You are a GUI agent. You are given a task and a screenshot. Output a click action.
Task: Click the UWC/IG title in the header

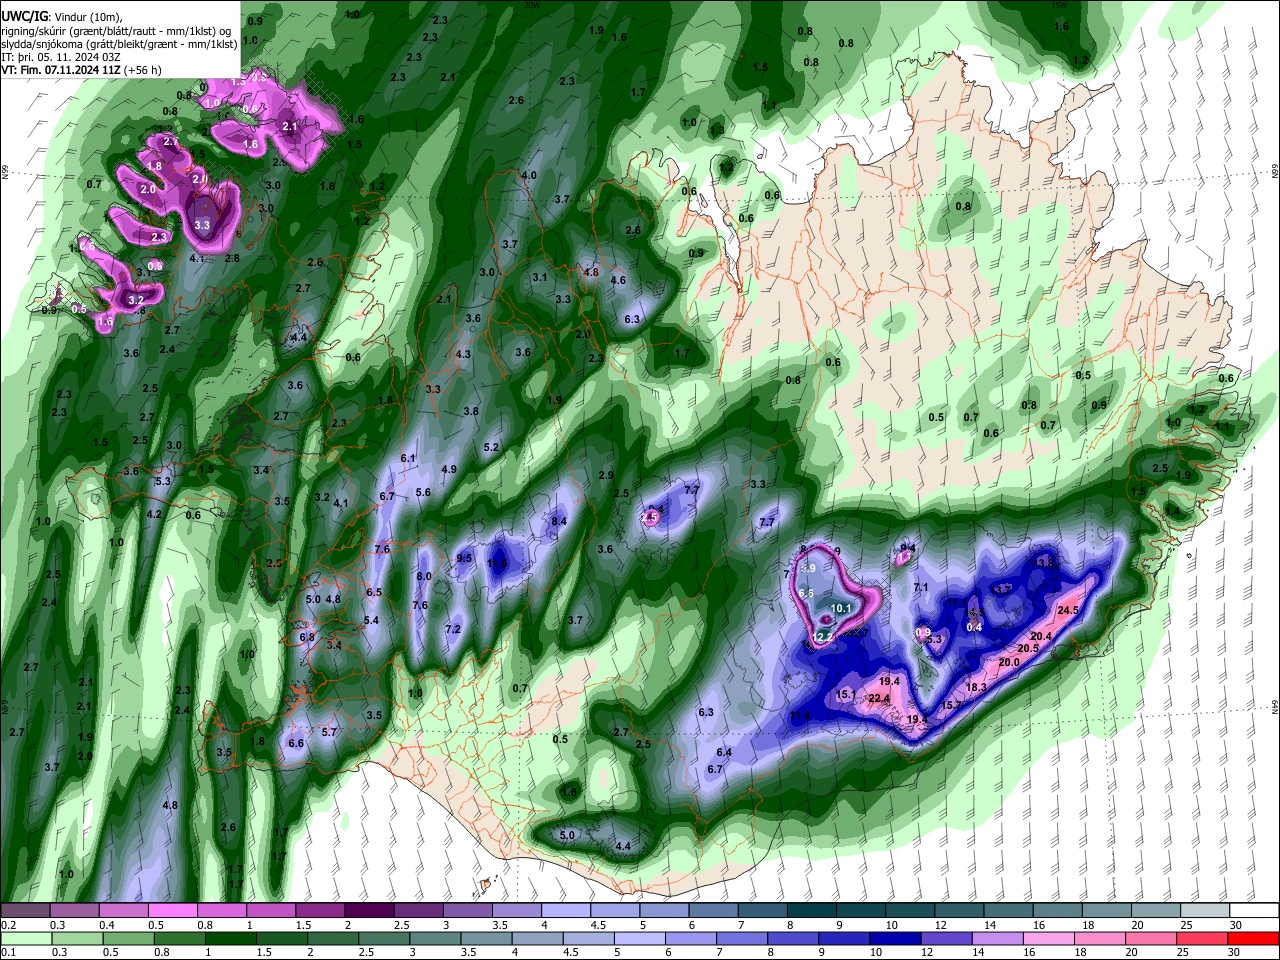(x=24, y=16)
